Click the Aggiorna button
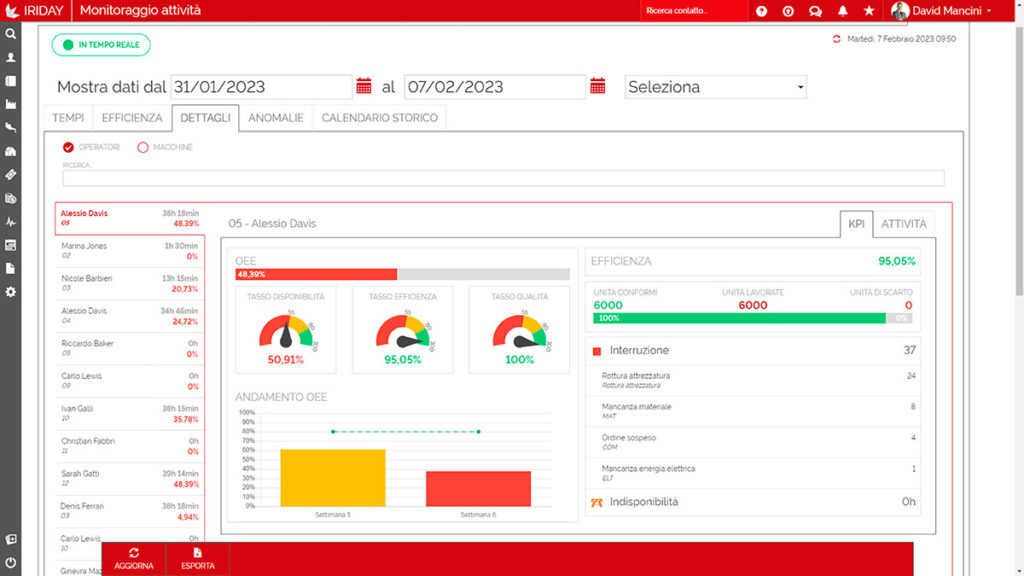 [x=134, y=559]
